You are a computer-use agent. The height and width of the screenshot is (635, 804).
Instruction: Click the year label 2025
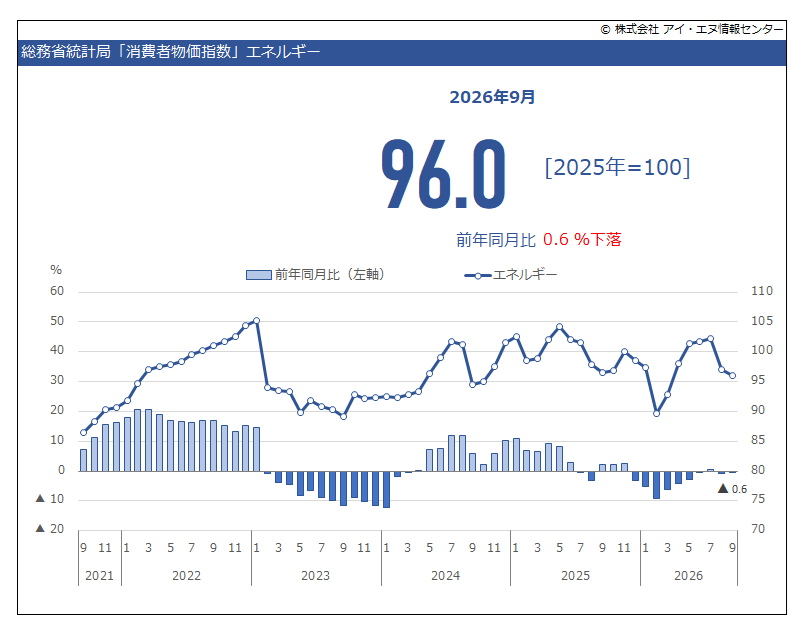click(575, 576)
